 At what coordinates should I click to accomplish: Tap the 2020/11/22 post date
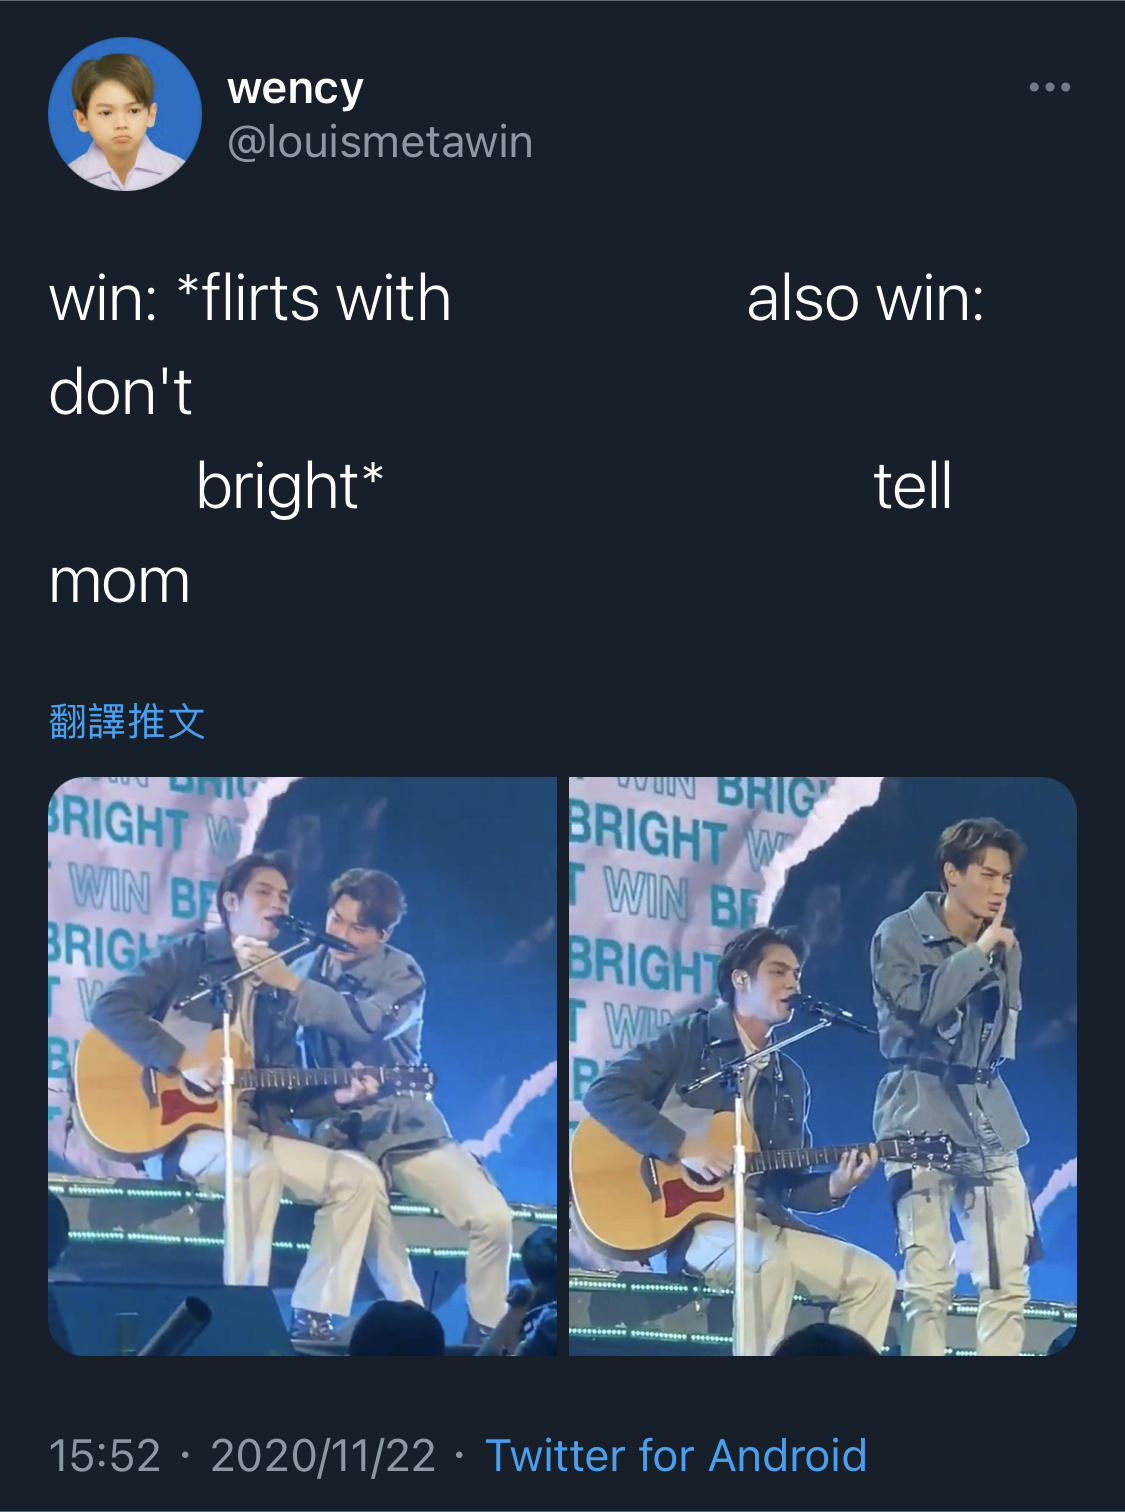click(x=323, y=1455)
